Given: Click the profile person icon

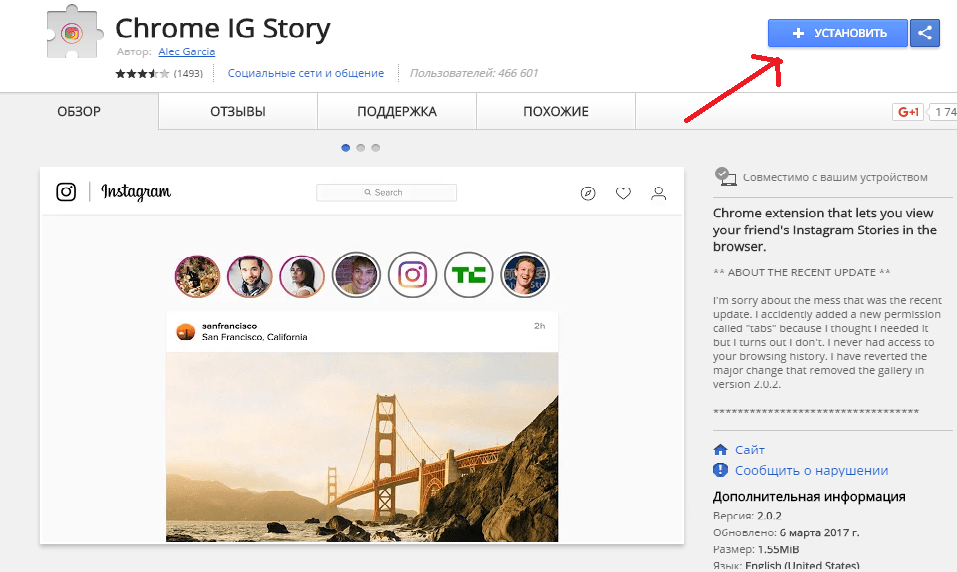Looking at the screenshot, I should 659,194.
